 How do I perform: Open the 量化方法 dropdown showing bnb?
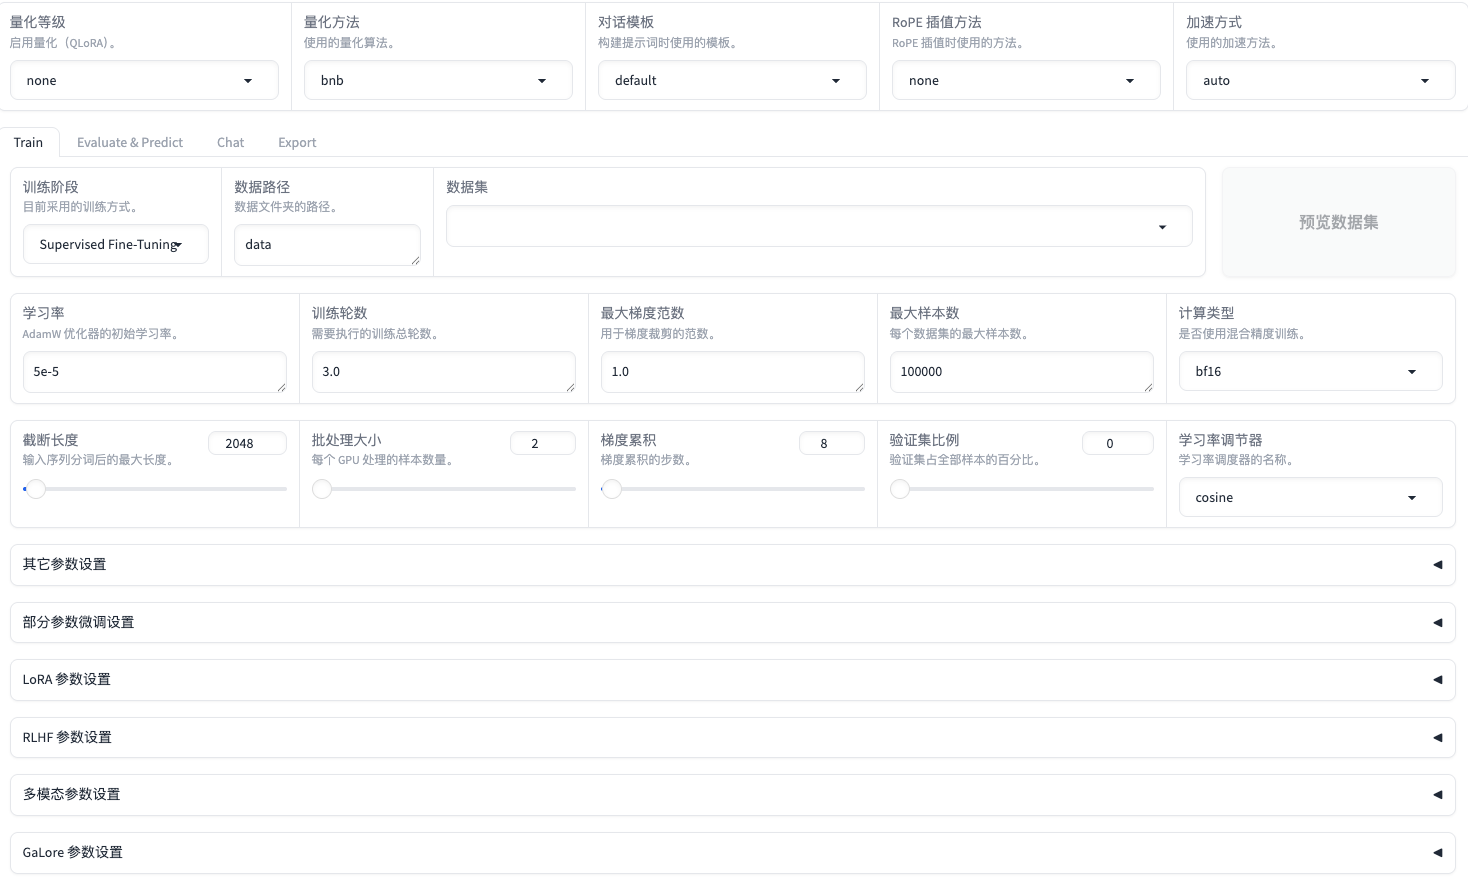(438, 80)
